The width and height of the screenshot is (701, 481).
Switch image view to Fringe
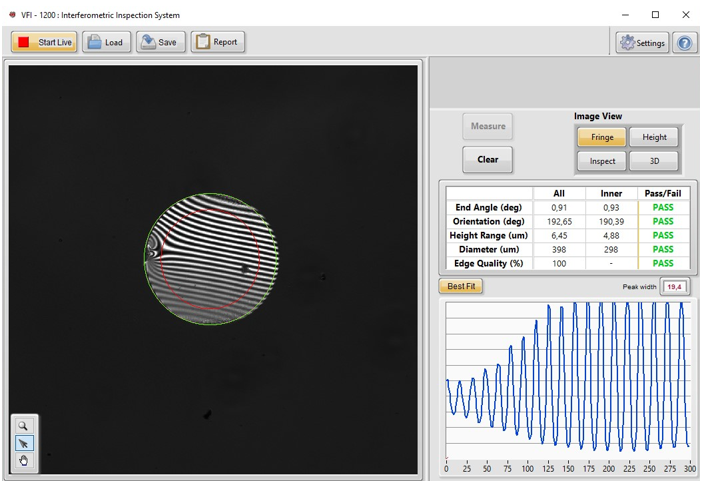coord(602,137)
